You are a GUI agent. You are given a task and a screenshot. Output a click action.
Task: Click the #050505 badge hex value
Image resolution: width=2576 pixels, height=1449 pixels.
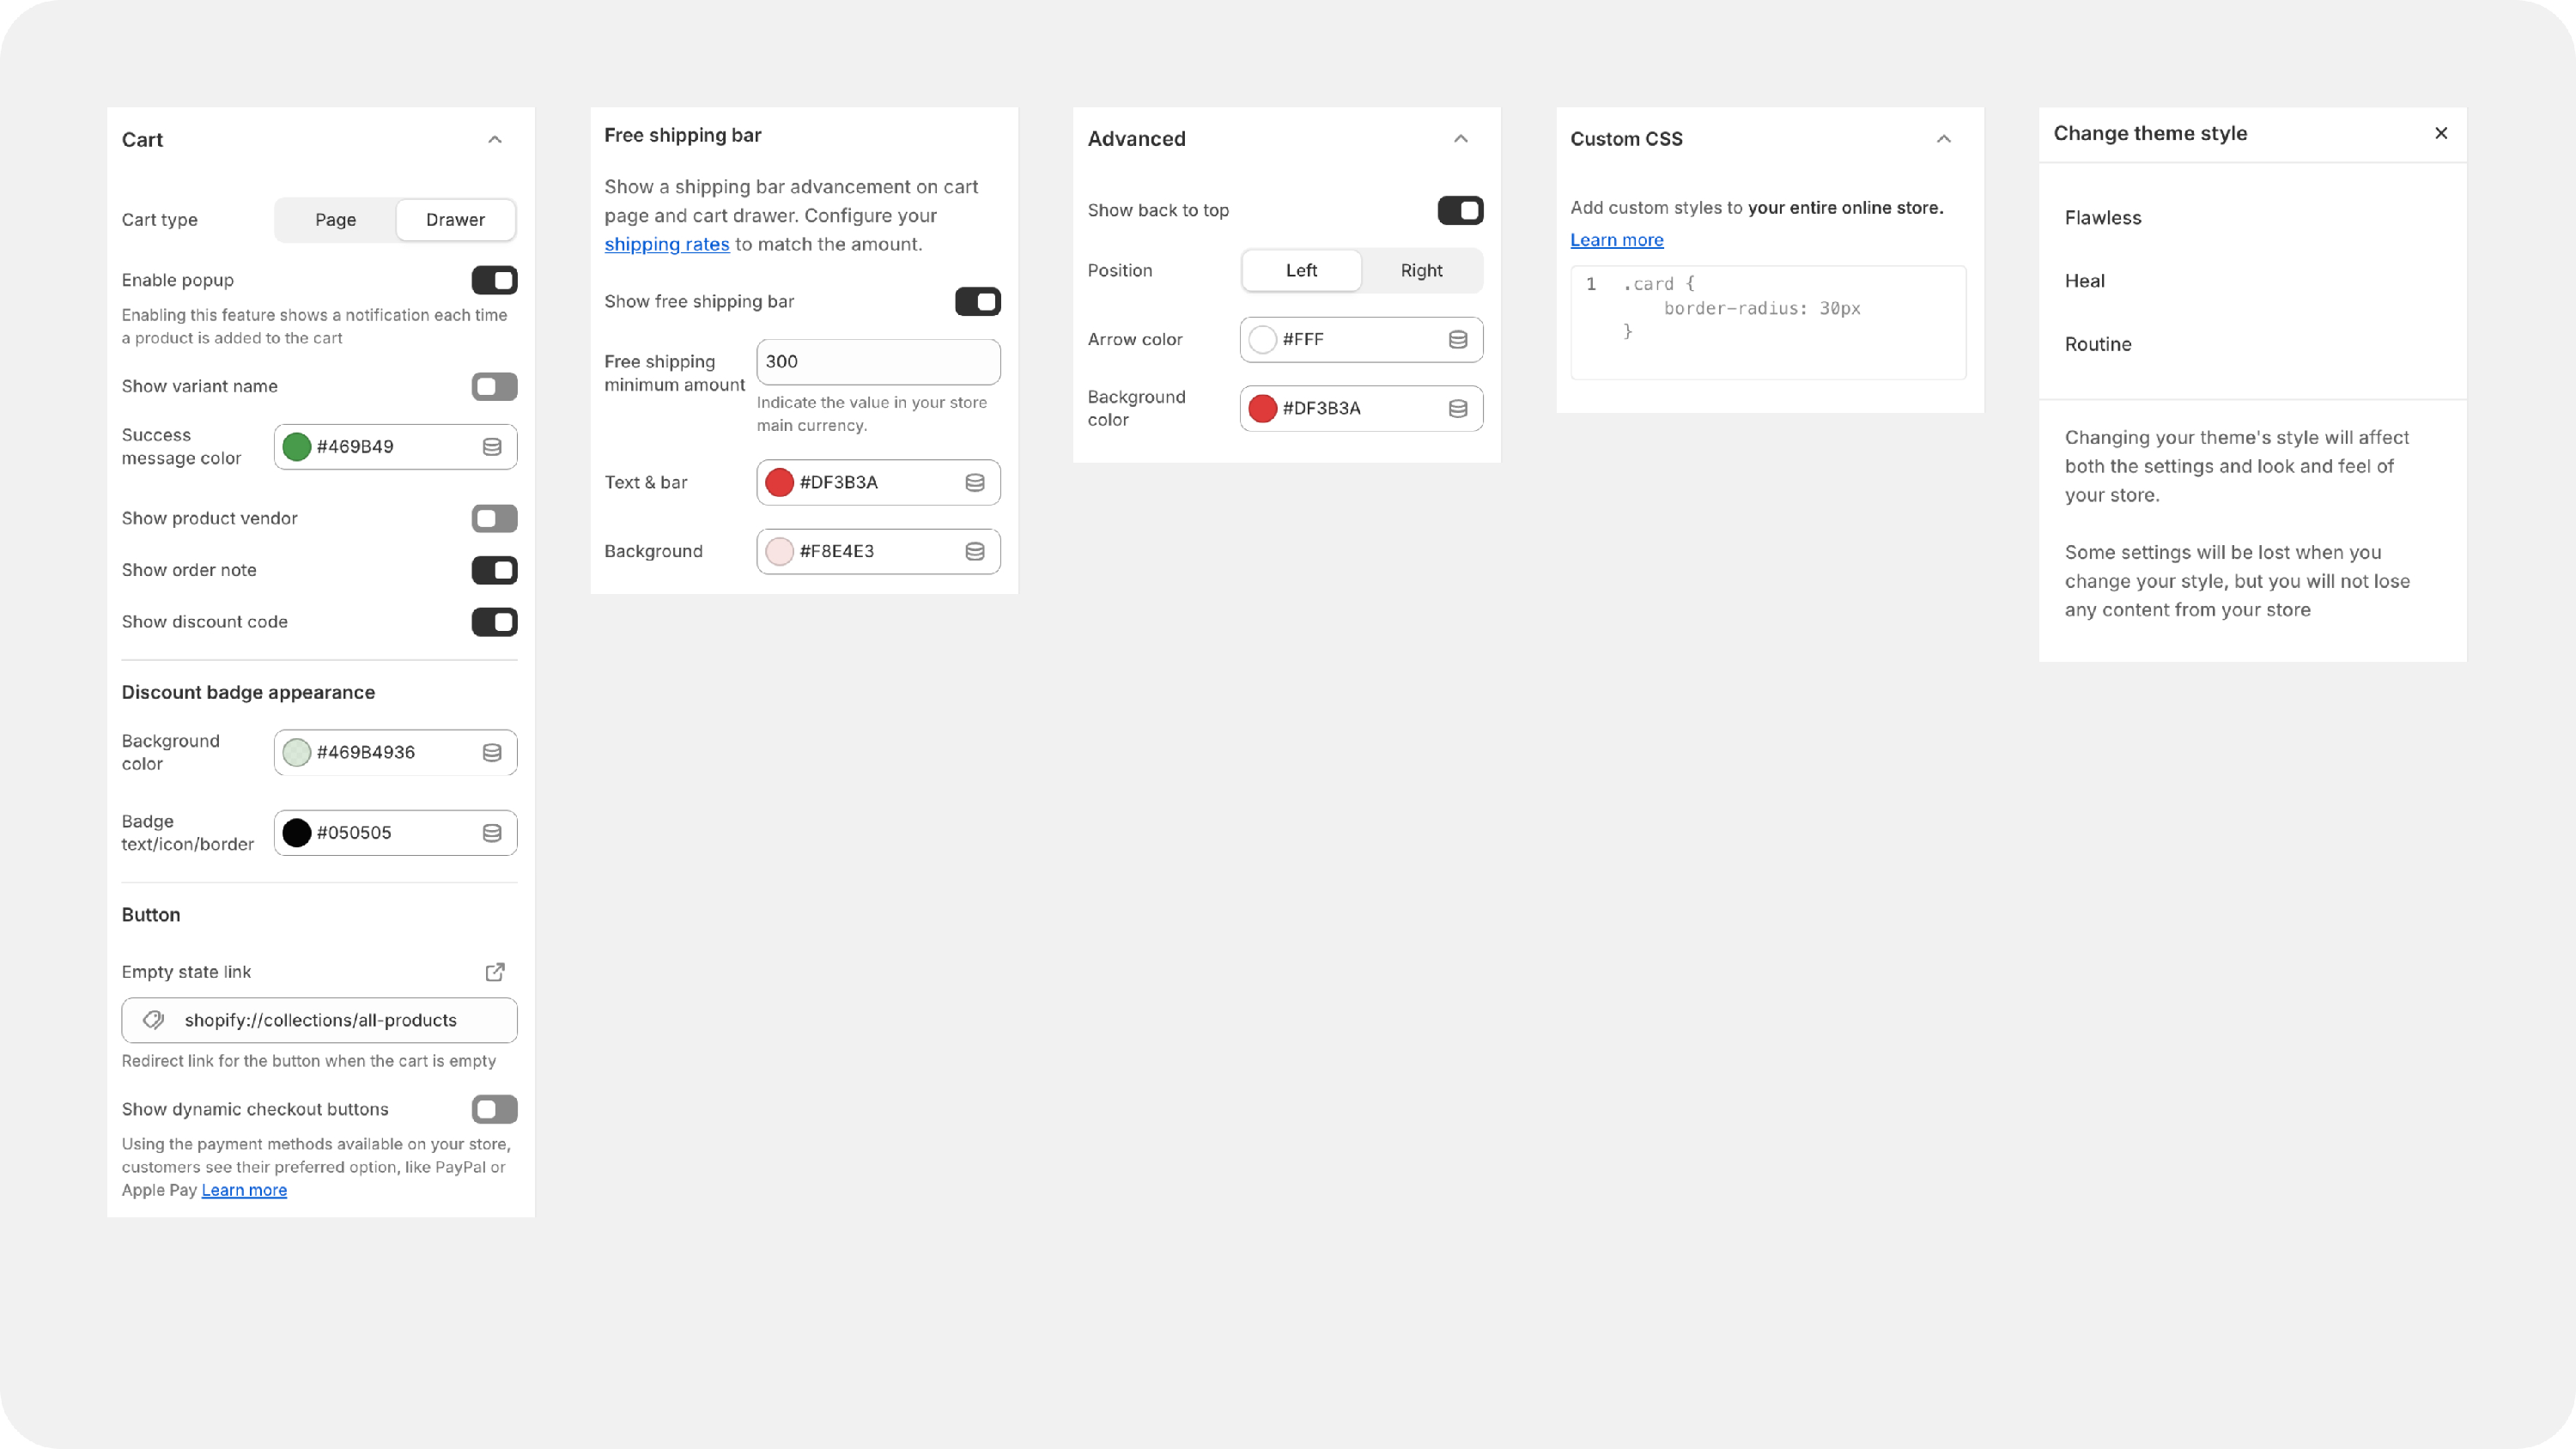[354, 833]
